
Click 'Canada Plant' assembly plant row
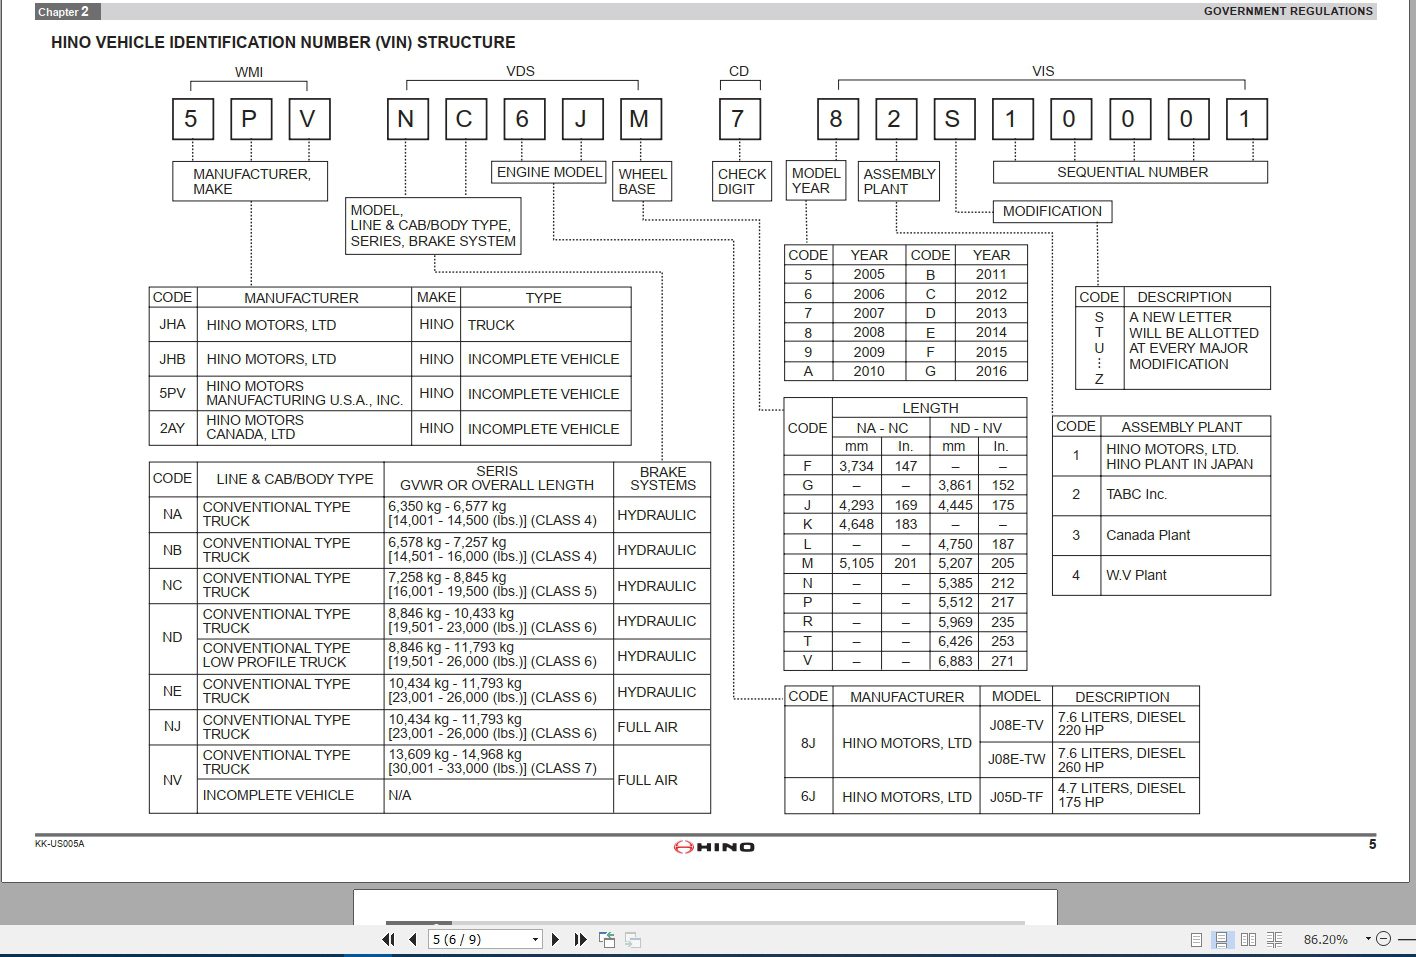click(x=1161, y=535)
